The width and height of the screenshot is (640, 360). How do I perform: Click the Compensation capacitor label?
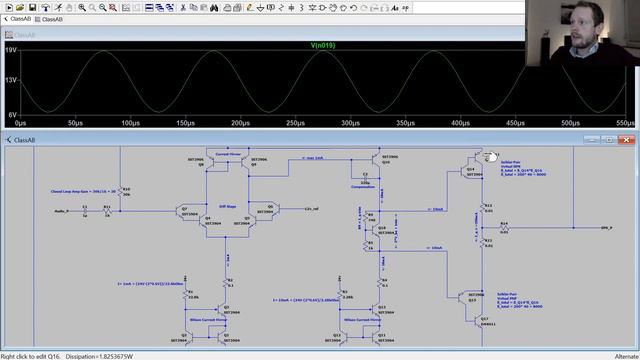coord(363,187)
